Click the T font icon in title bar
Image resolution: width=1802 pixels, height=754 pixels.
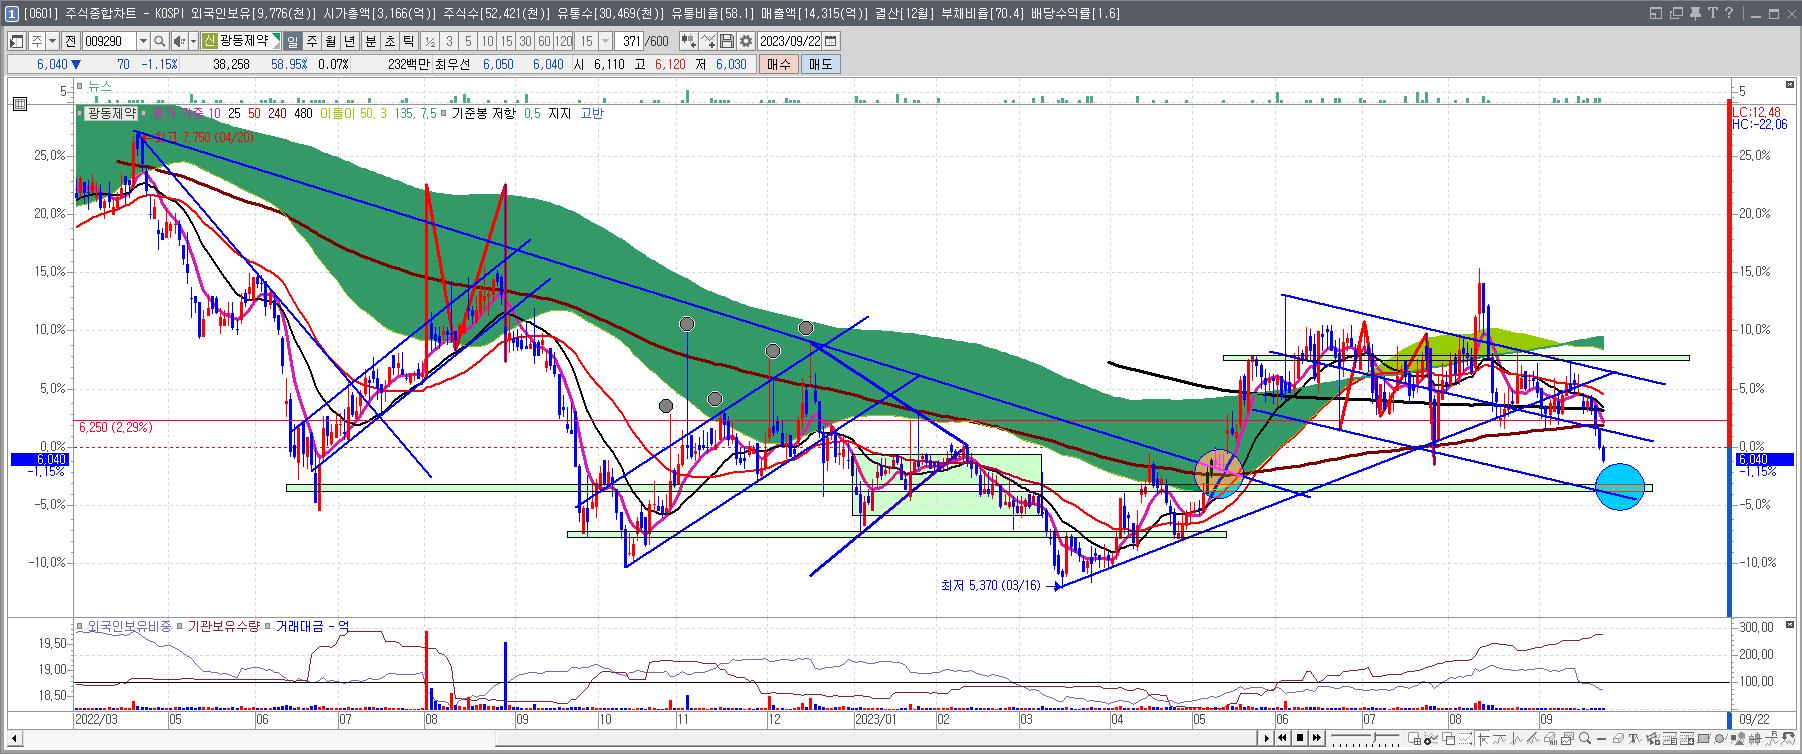tap(1712, 13)
